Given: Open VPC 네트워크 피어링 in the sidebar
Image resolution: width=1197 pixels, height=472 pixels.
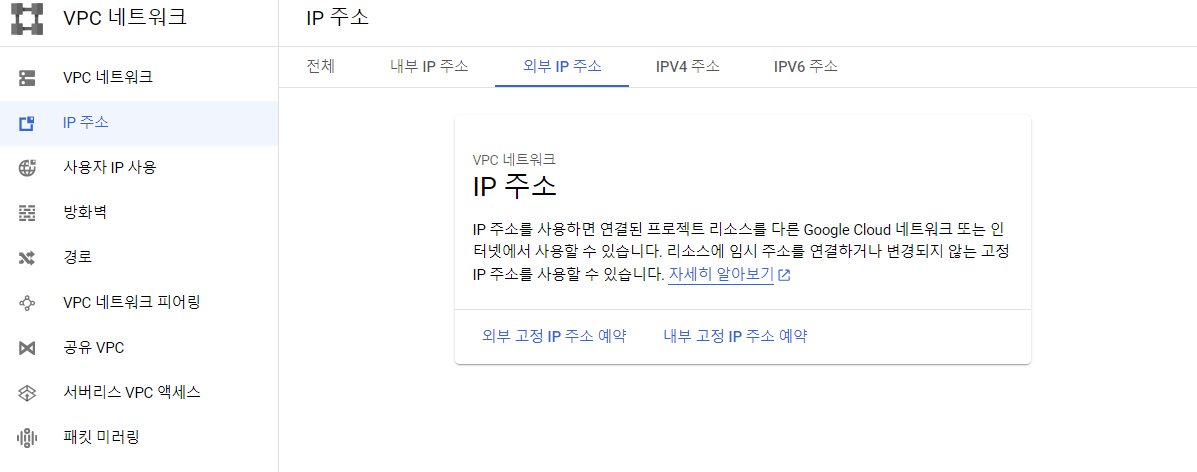Looking at the screenshot, I should click(139, 303).
